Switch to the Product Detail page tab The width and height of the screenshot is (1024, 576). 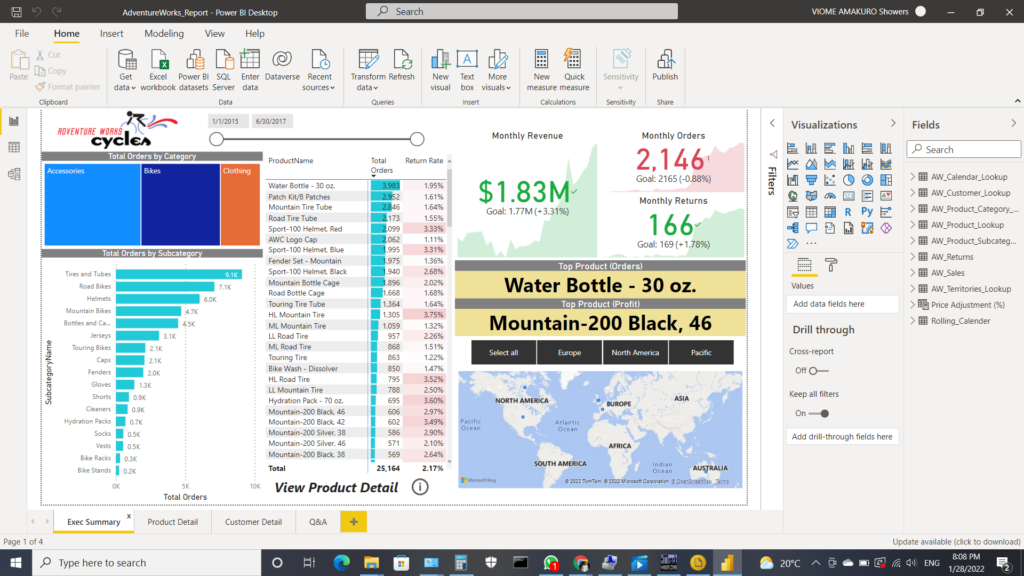point(172,522)
